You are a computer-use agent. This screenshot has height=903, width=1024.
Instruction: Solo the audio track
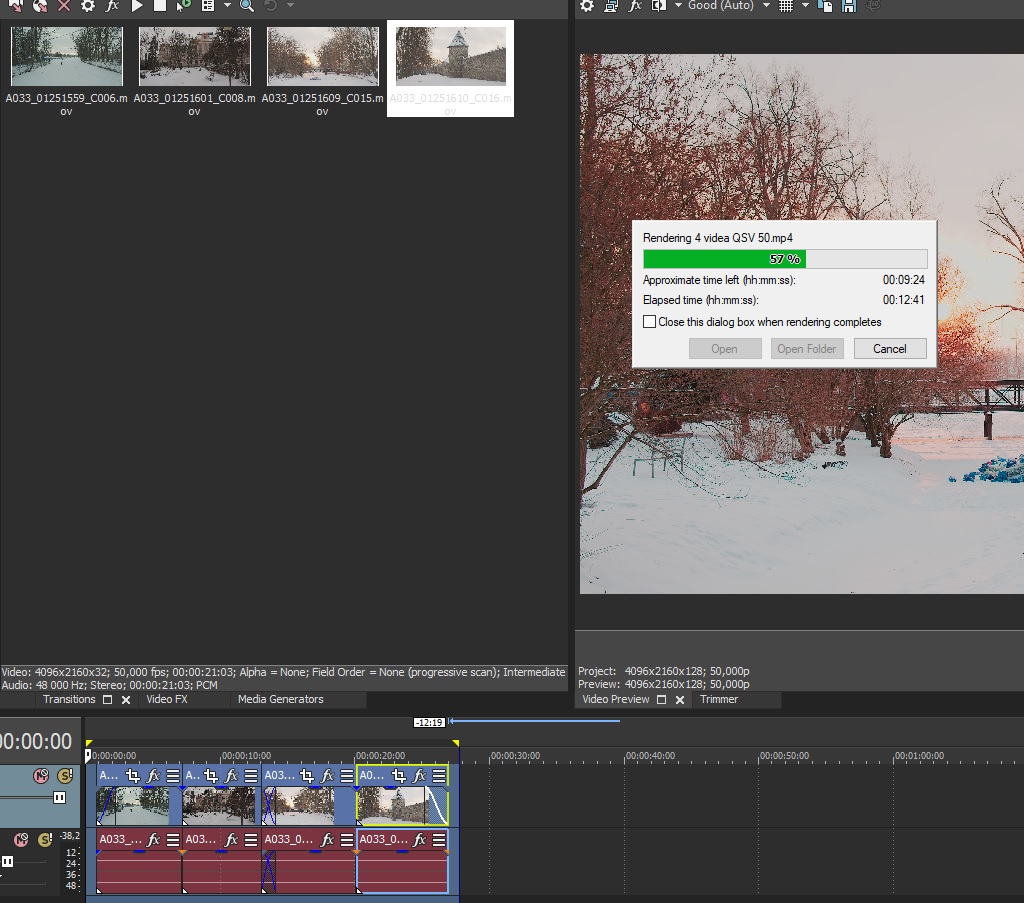coord(45,840)
